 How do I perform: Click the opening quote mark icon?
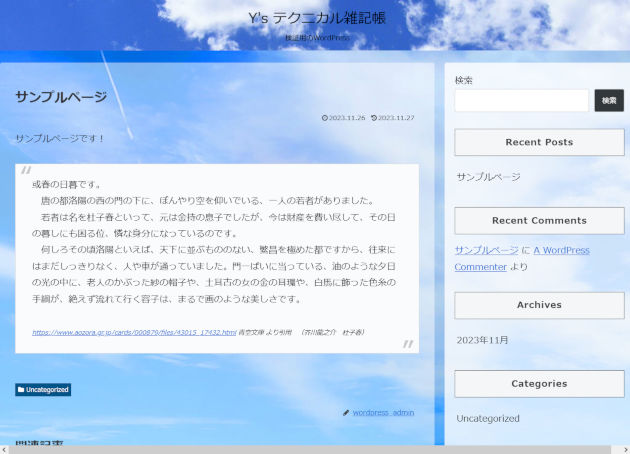tap(27, 171)
